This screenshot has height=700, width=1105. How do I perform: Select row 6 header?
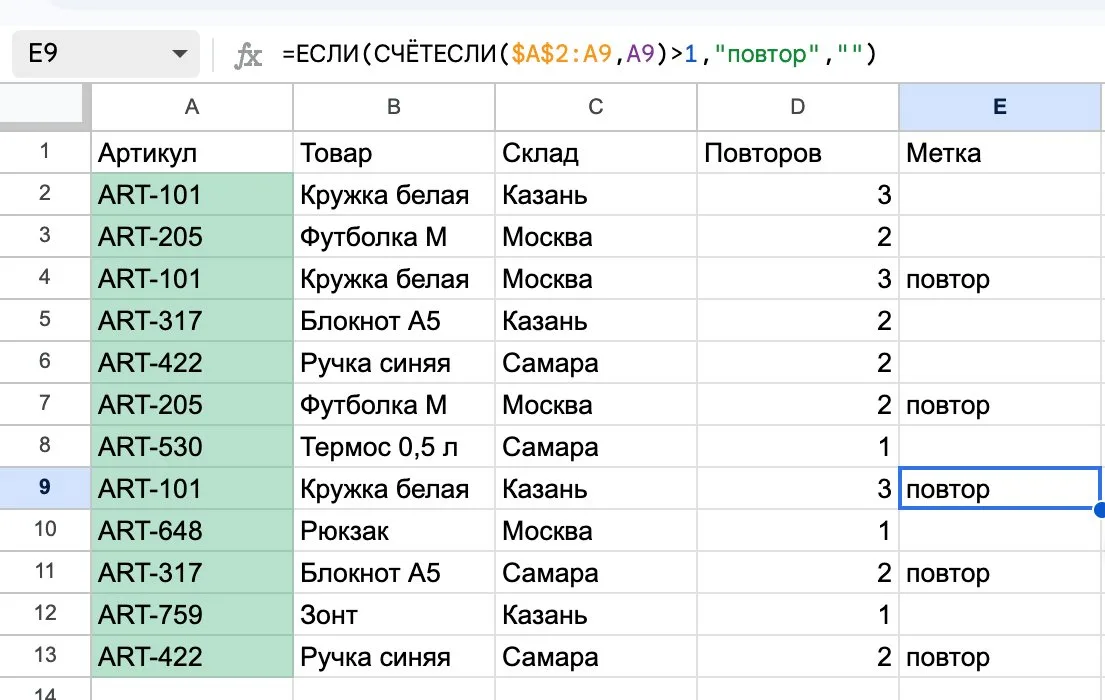tap(45, 362)
